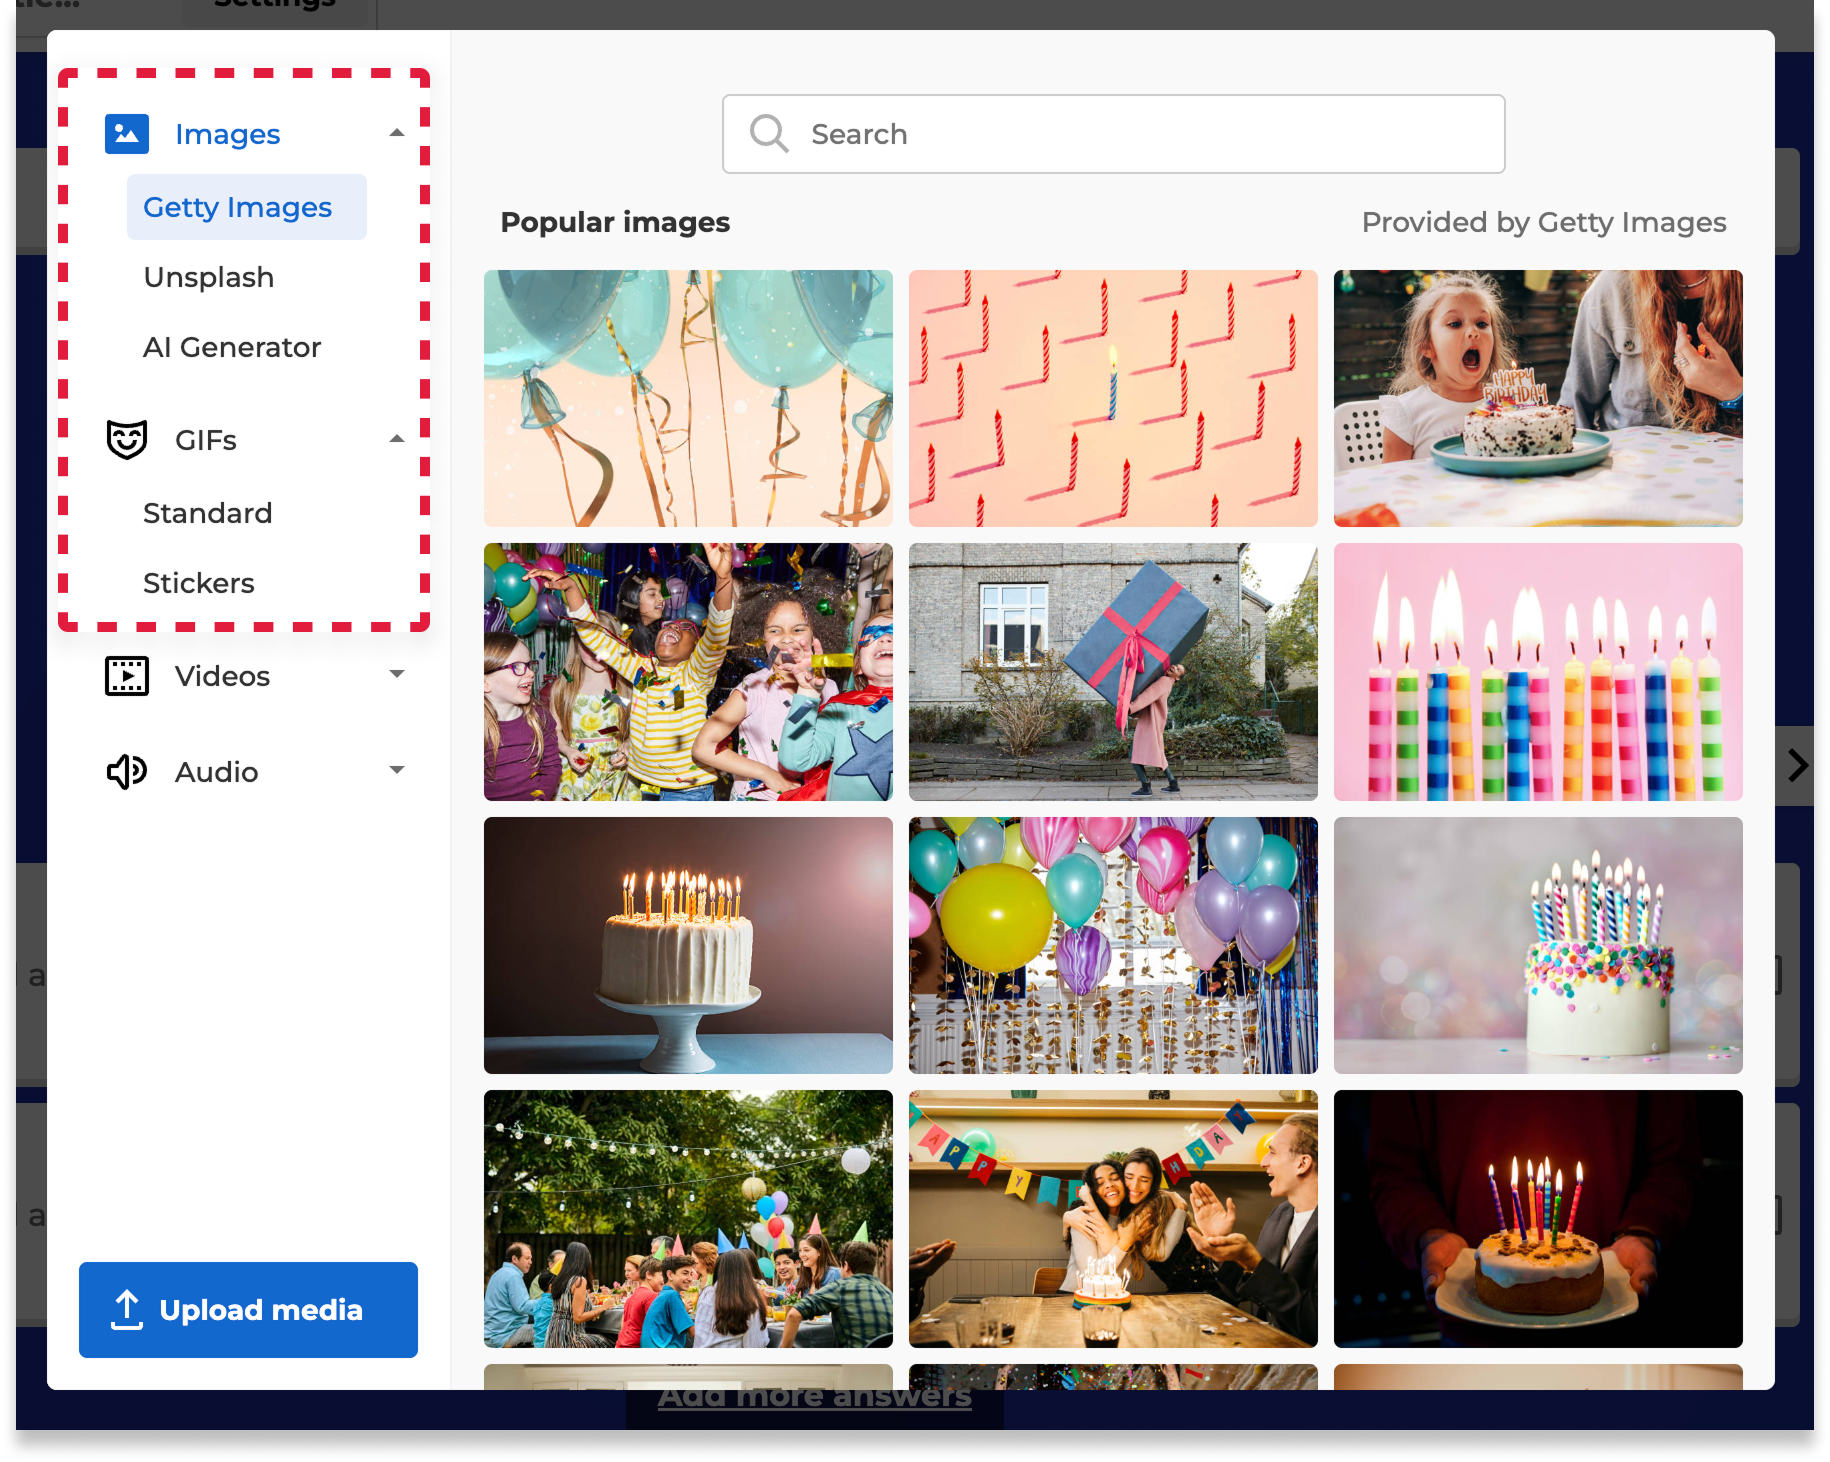Open the Videos category label
The width and height of the screenshot is (1830, 1462).
[x=223, y=676]
